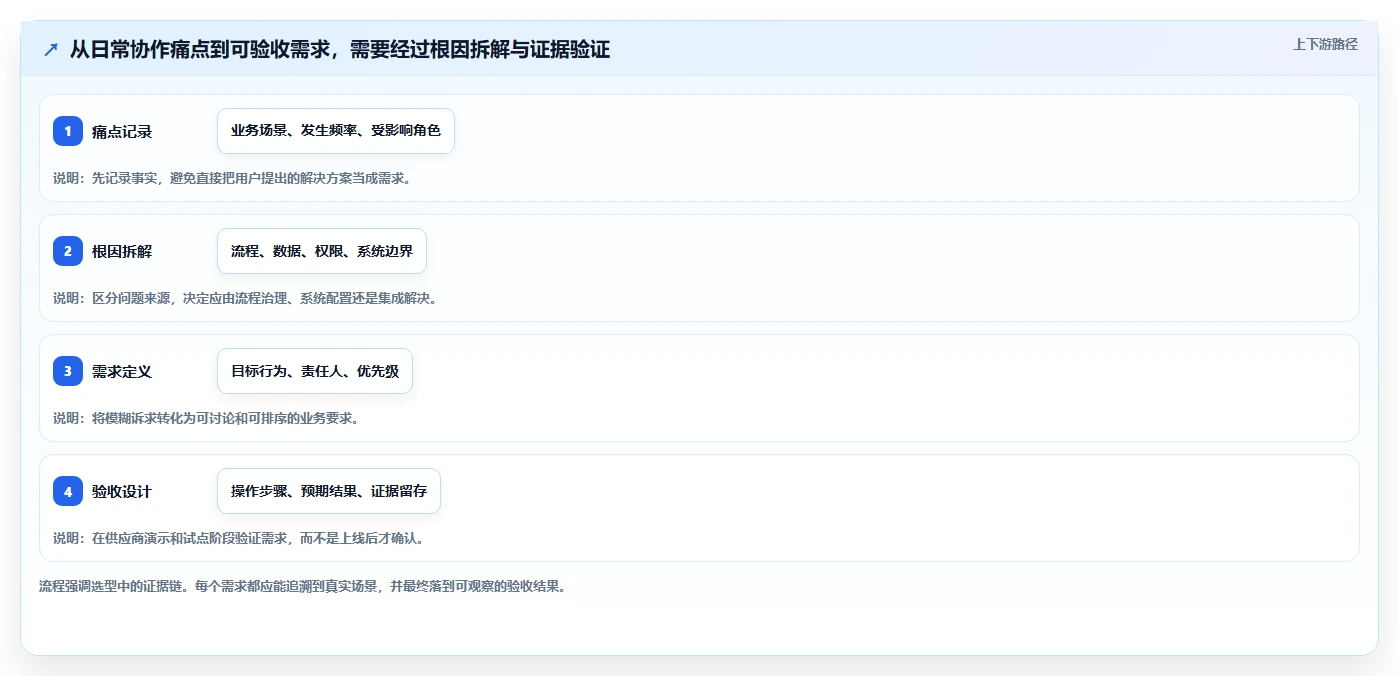This screenshot has width=1399, height=676.
Task: Click the note starting 说明：区分问题来源
Action: [x=245, y=298]
